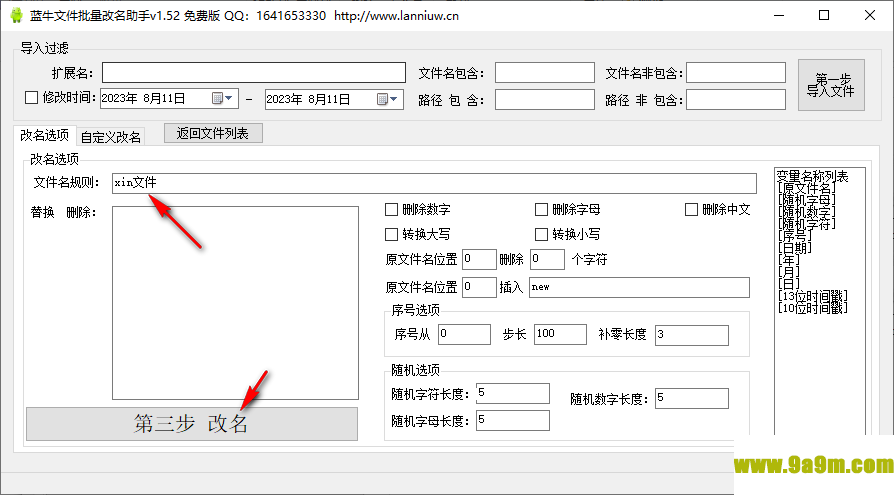894x495 pixels.
Task: Click the 插入 field containing new
Action: point(639,287)
